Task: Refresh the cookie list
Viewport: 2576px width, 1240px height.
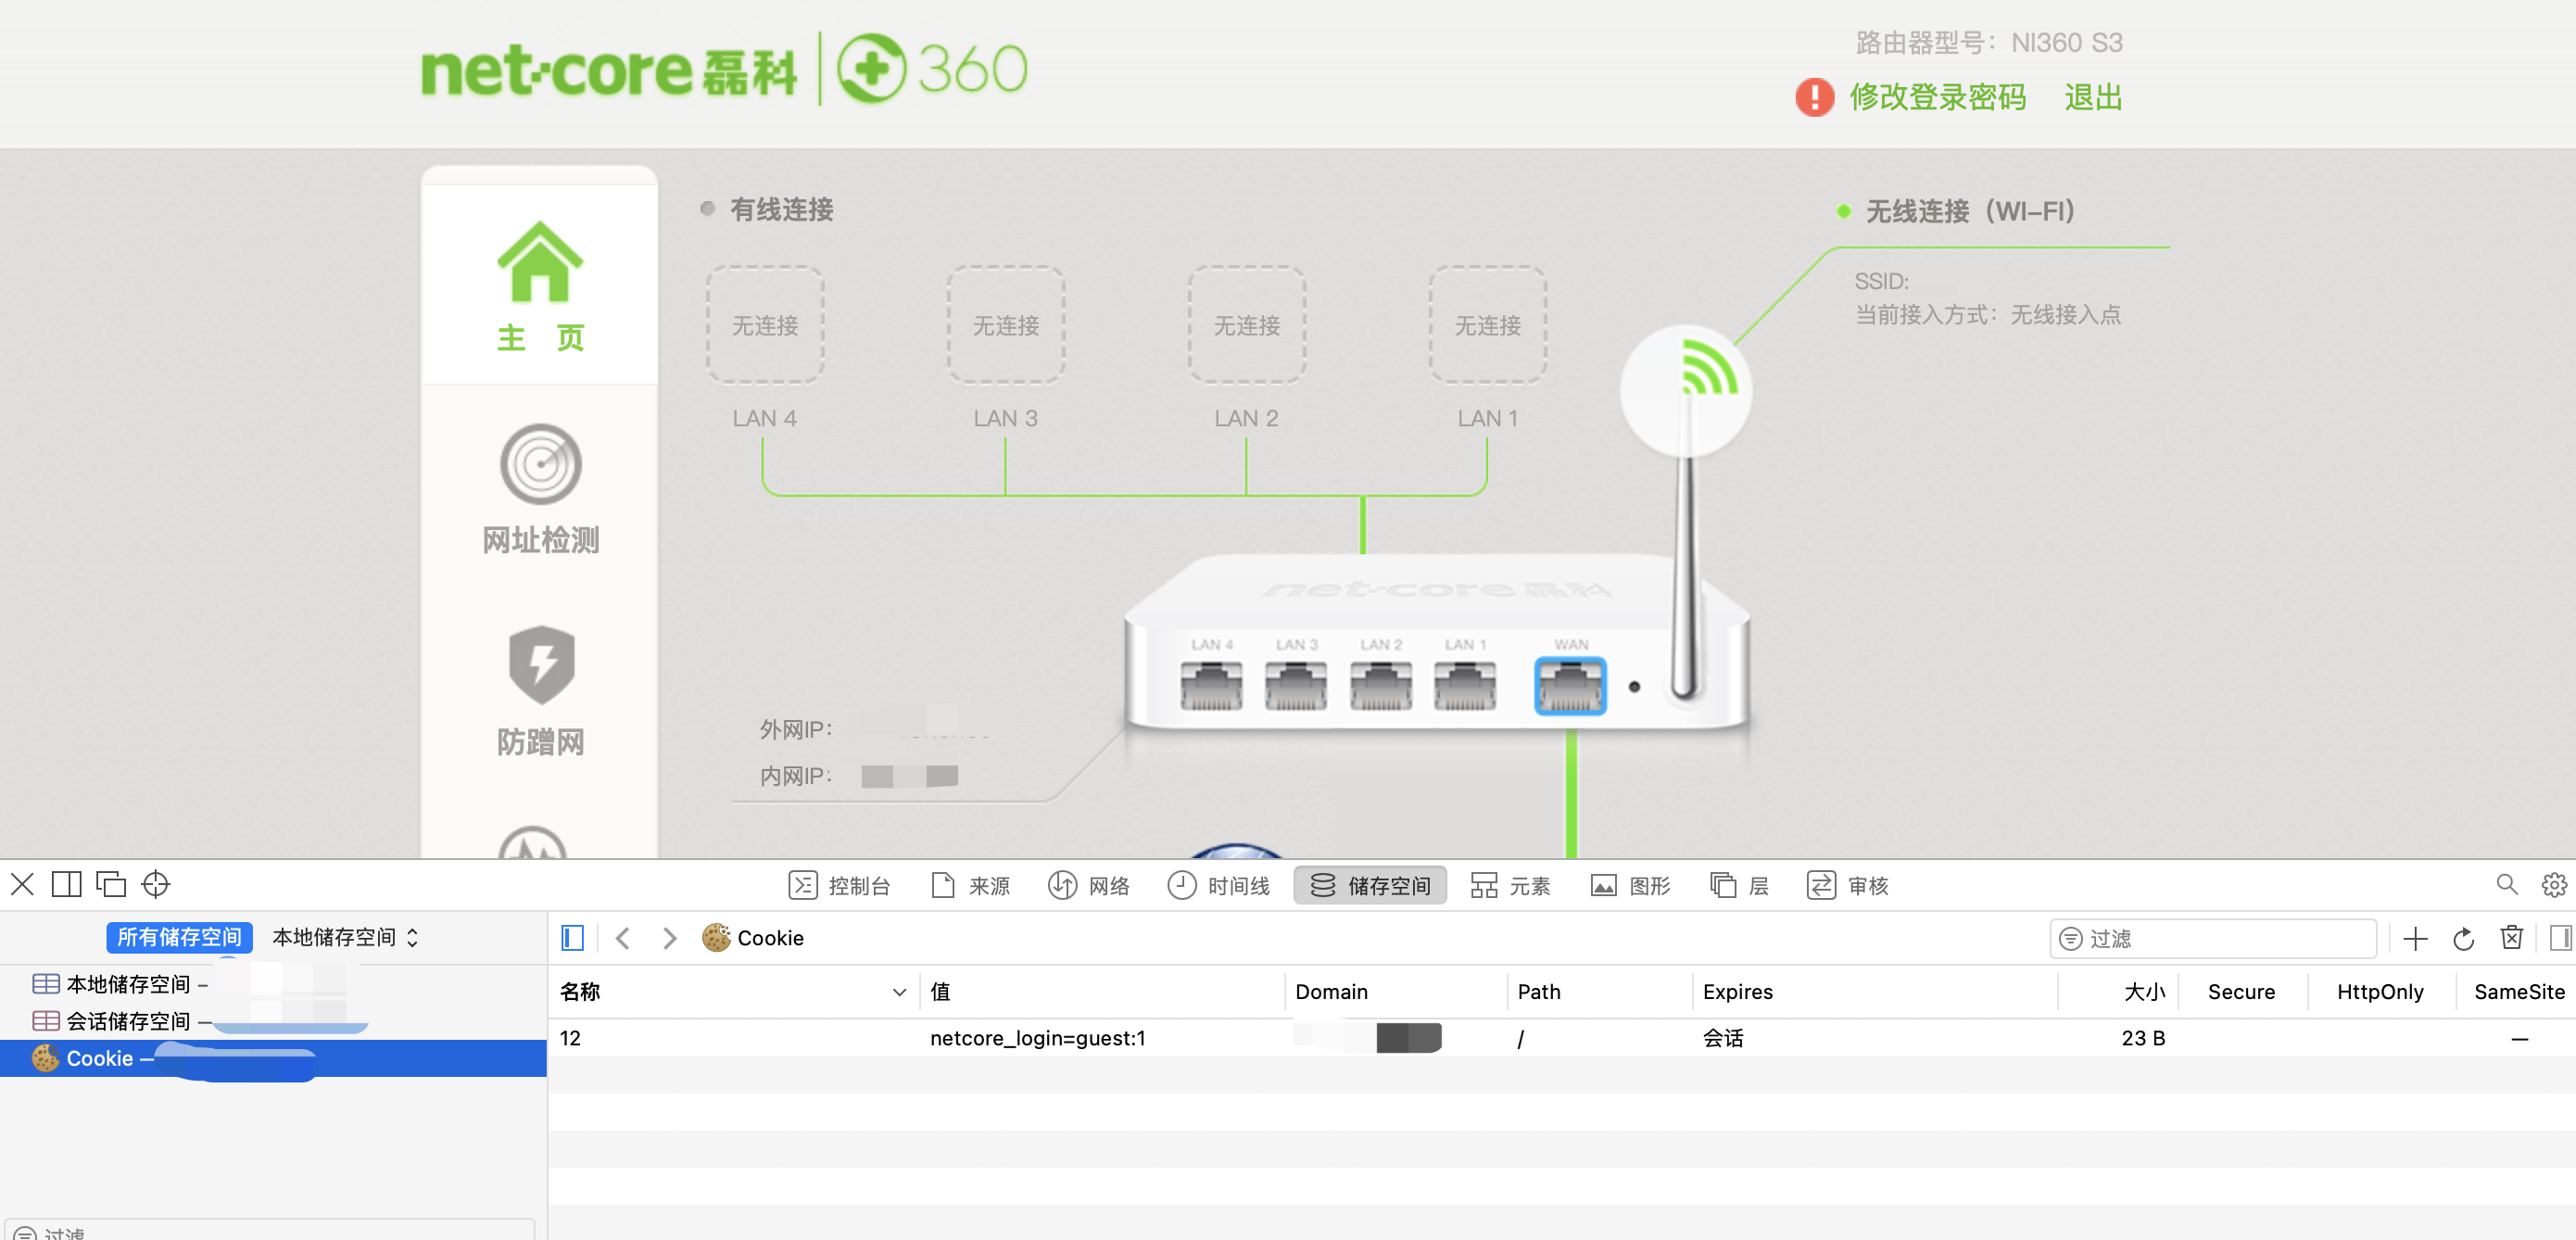Action: pyautogui.click(x=2463, y=938)
